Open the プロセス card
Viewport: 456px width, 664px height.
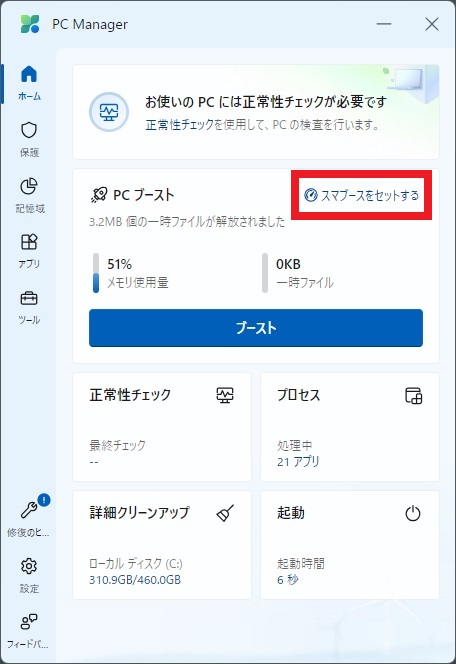350,427
